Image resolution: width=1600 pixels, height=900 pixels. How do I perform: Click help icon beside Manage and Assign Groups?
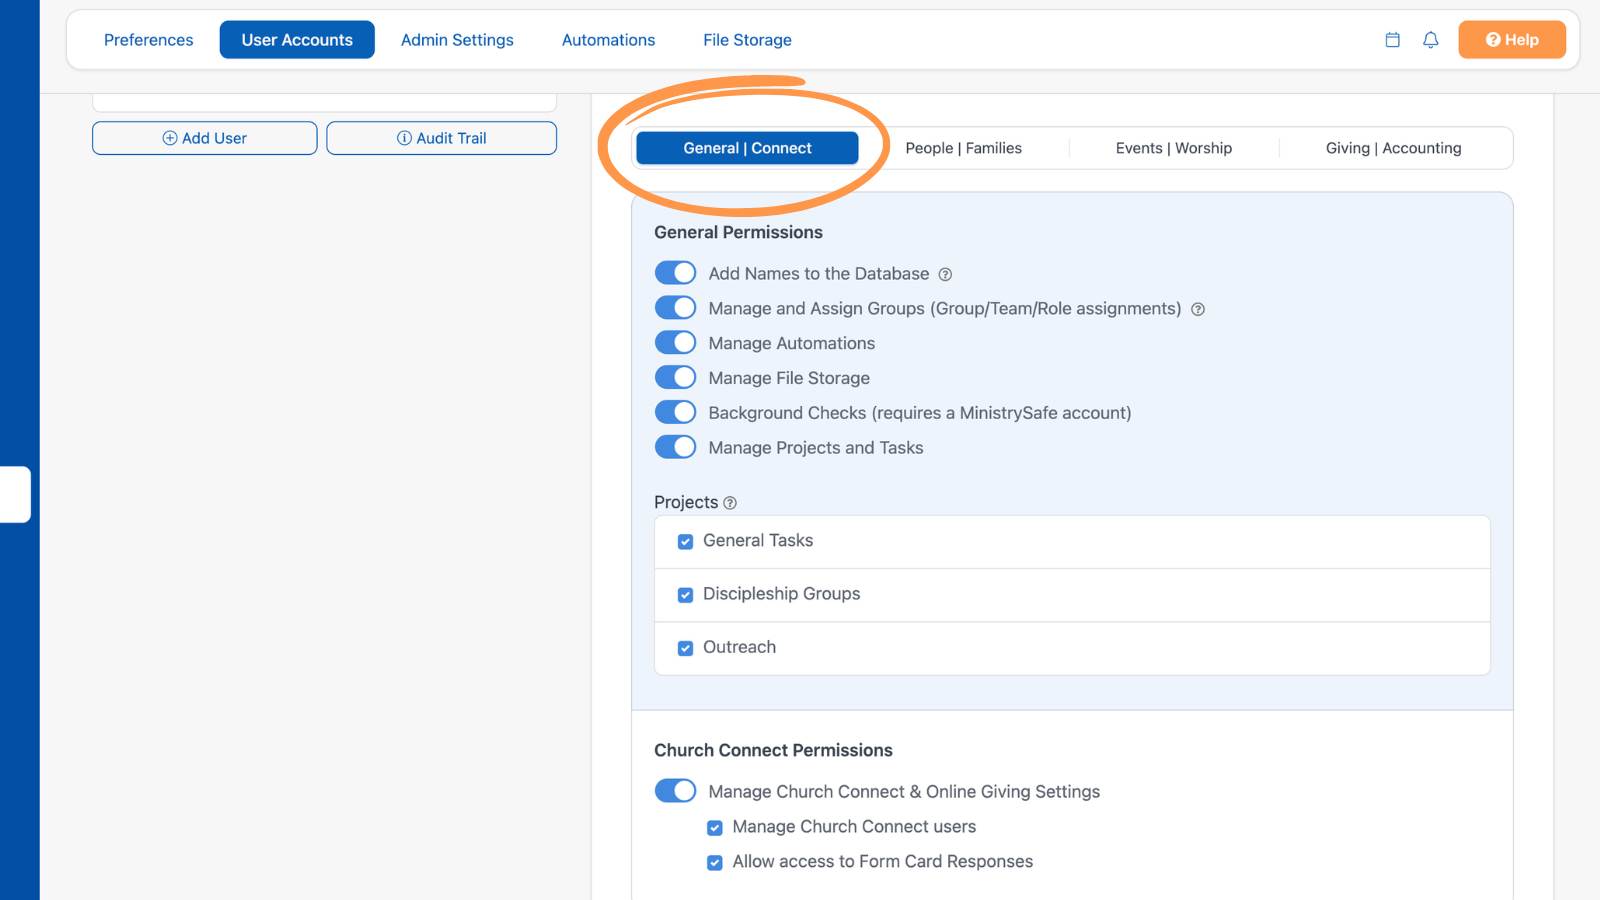[x=1198, y=309]
